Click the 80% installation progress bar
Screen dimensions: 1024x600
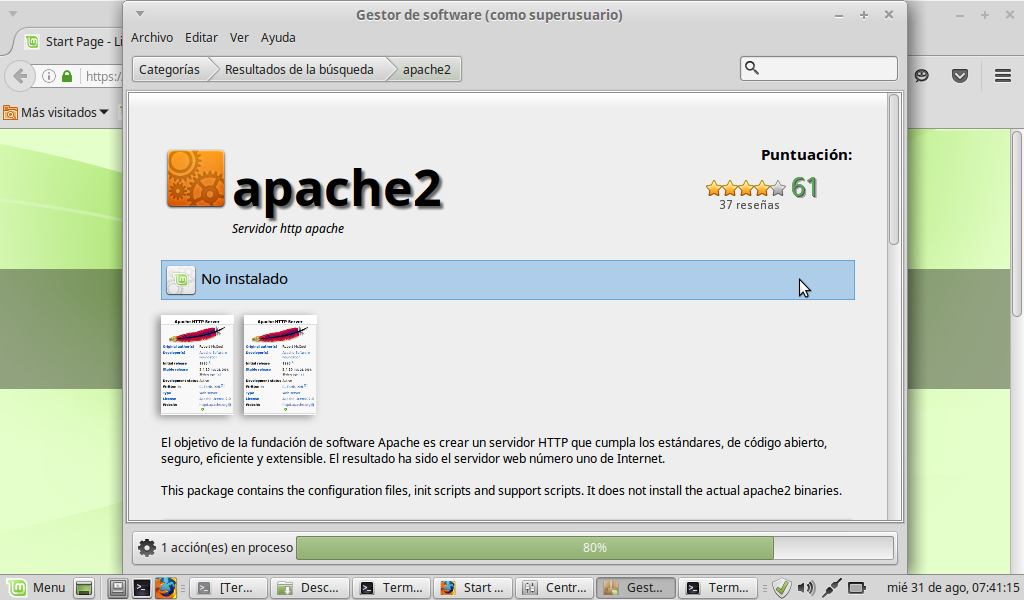(x=594, y=548)
